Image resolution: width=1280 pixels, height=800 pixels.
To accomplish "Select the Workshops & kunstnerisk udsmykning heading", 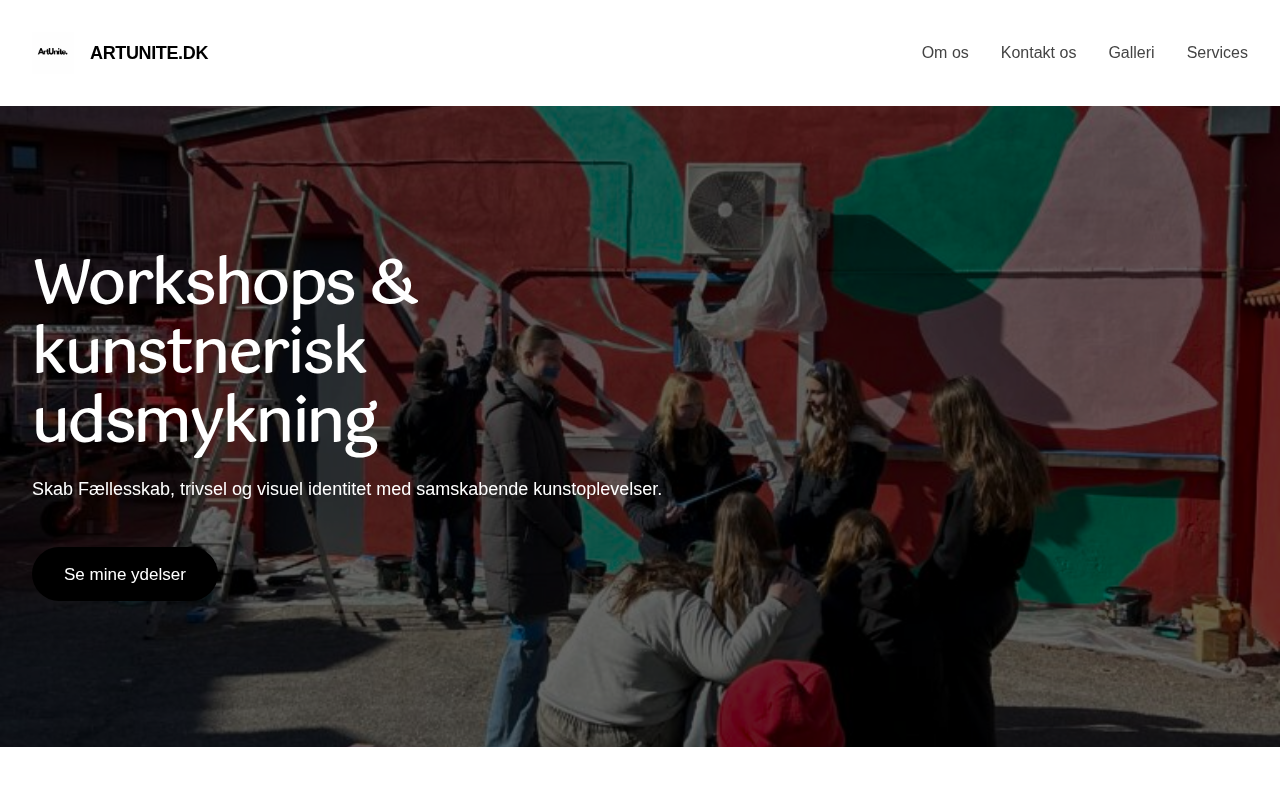I will click(x=225, y=352).
